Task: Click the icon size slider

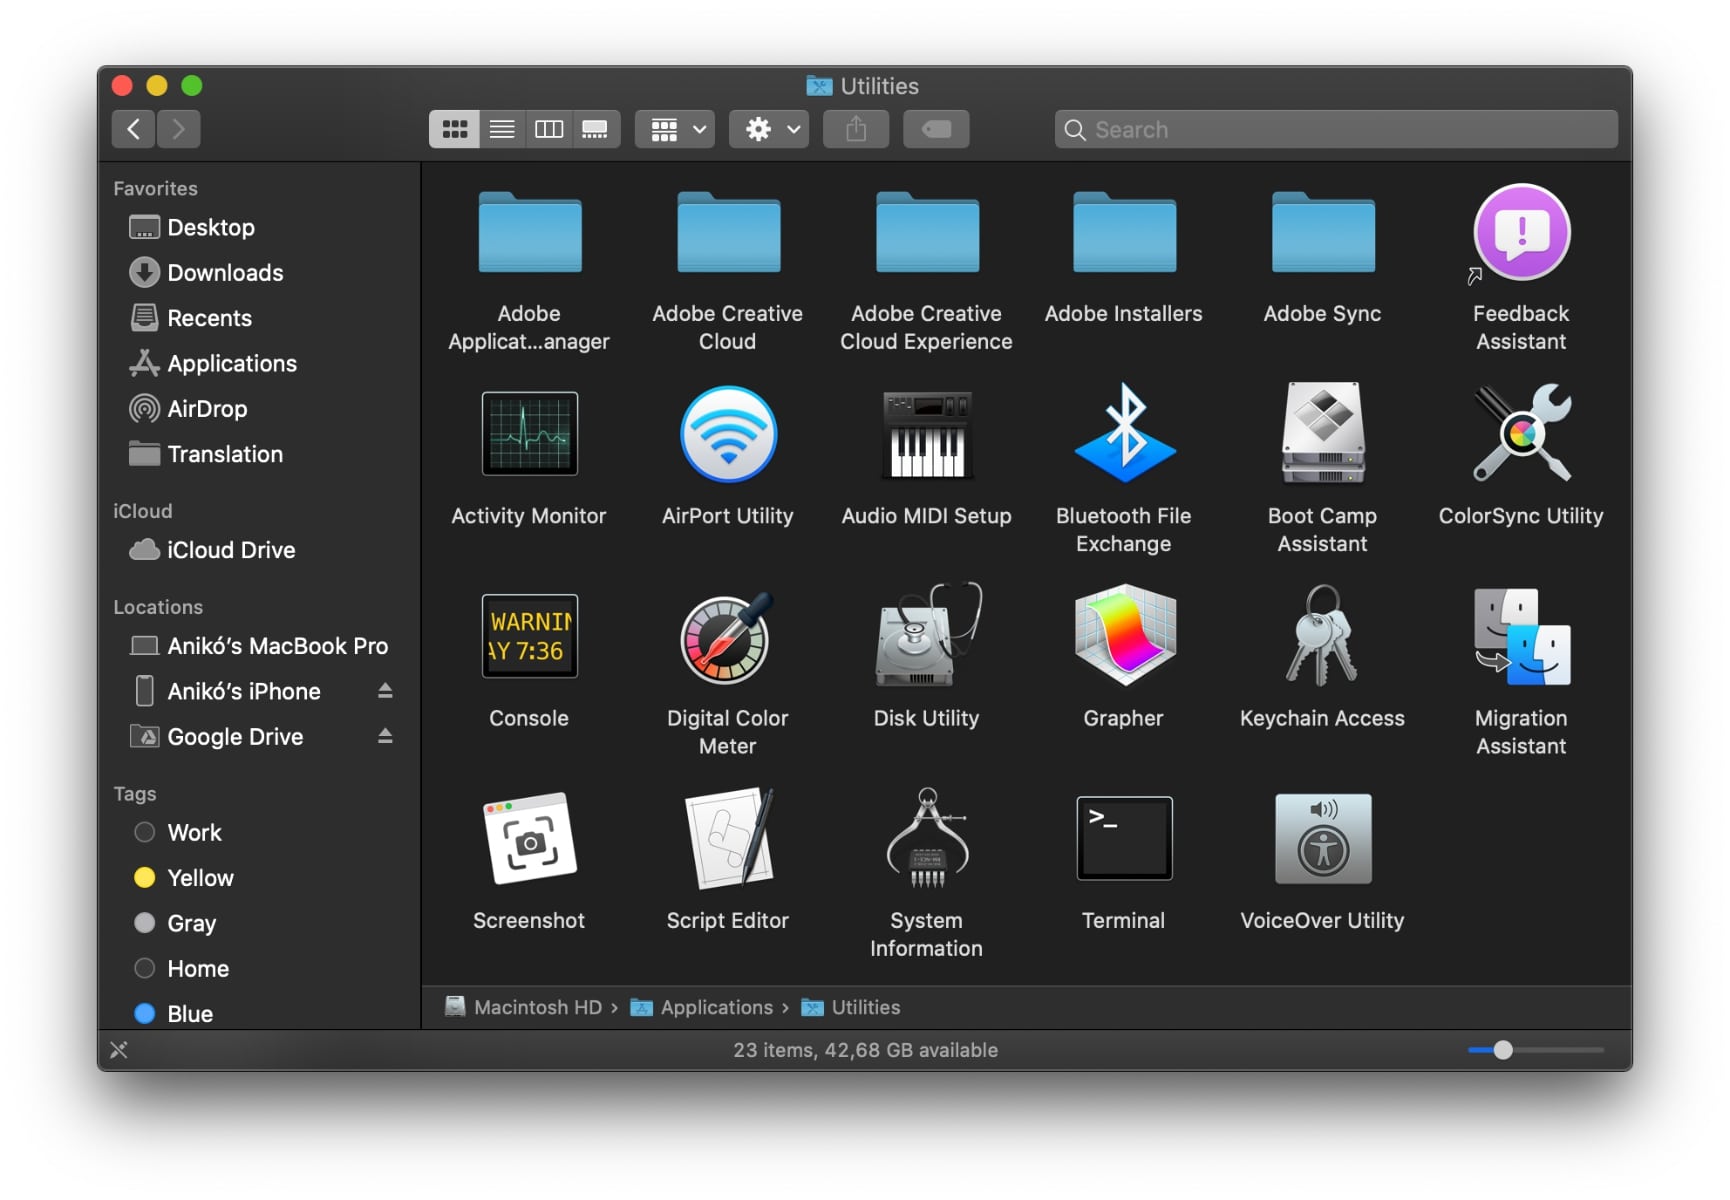Action: click(x=1502, y=1050)
